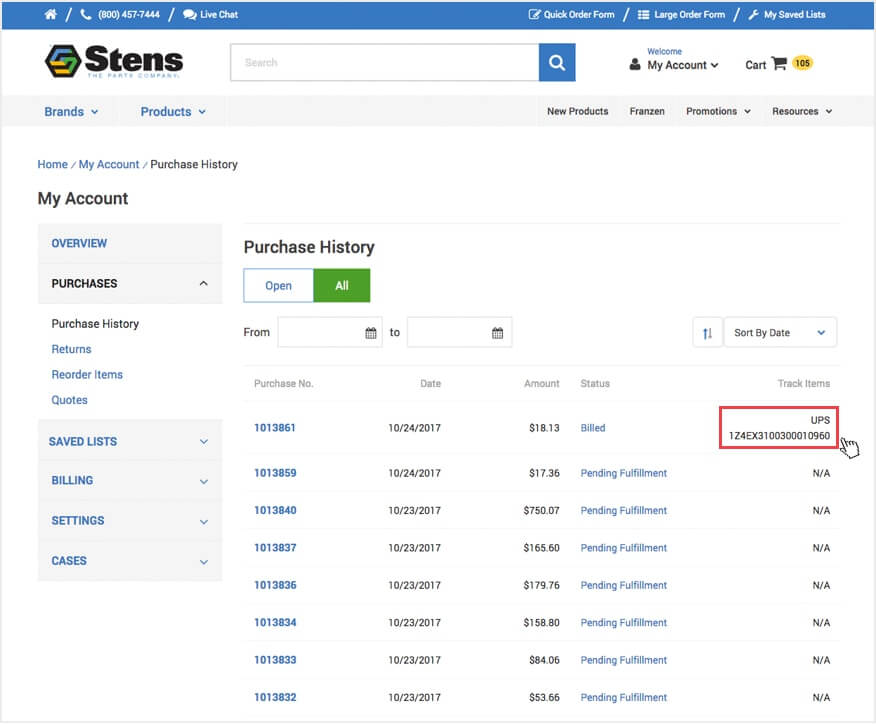Switch to Open purchases filter
Screen dimensions: 876x724
pyautogui.click(x=278, y=286)
